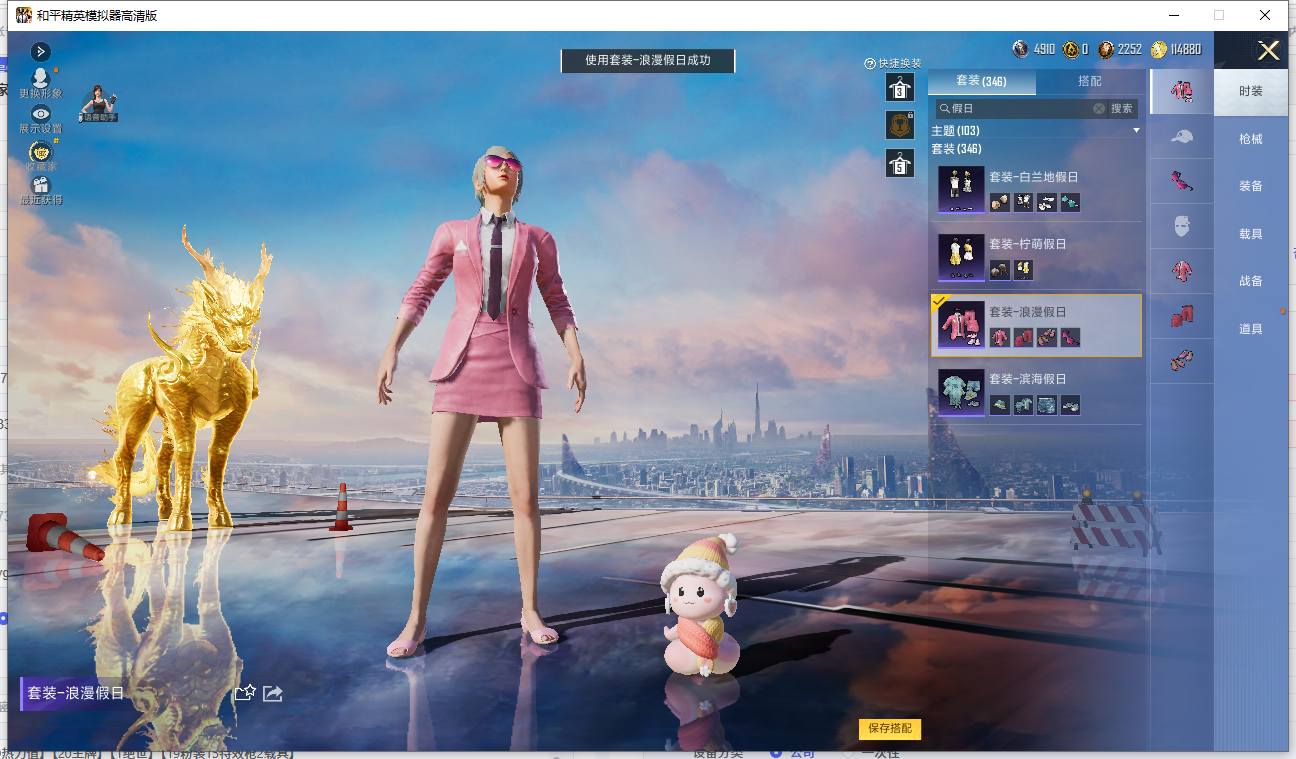Select the 套装-滨海假日 outfit thumbnail

pyautogui.click(x=961, y=393)
